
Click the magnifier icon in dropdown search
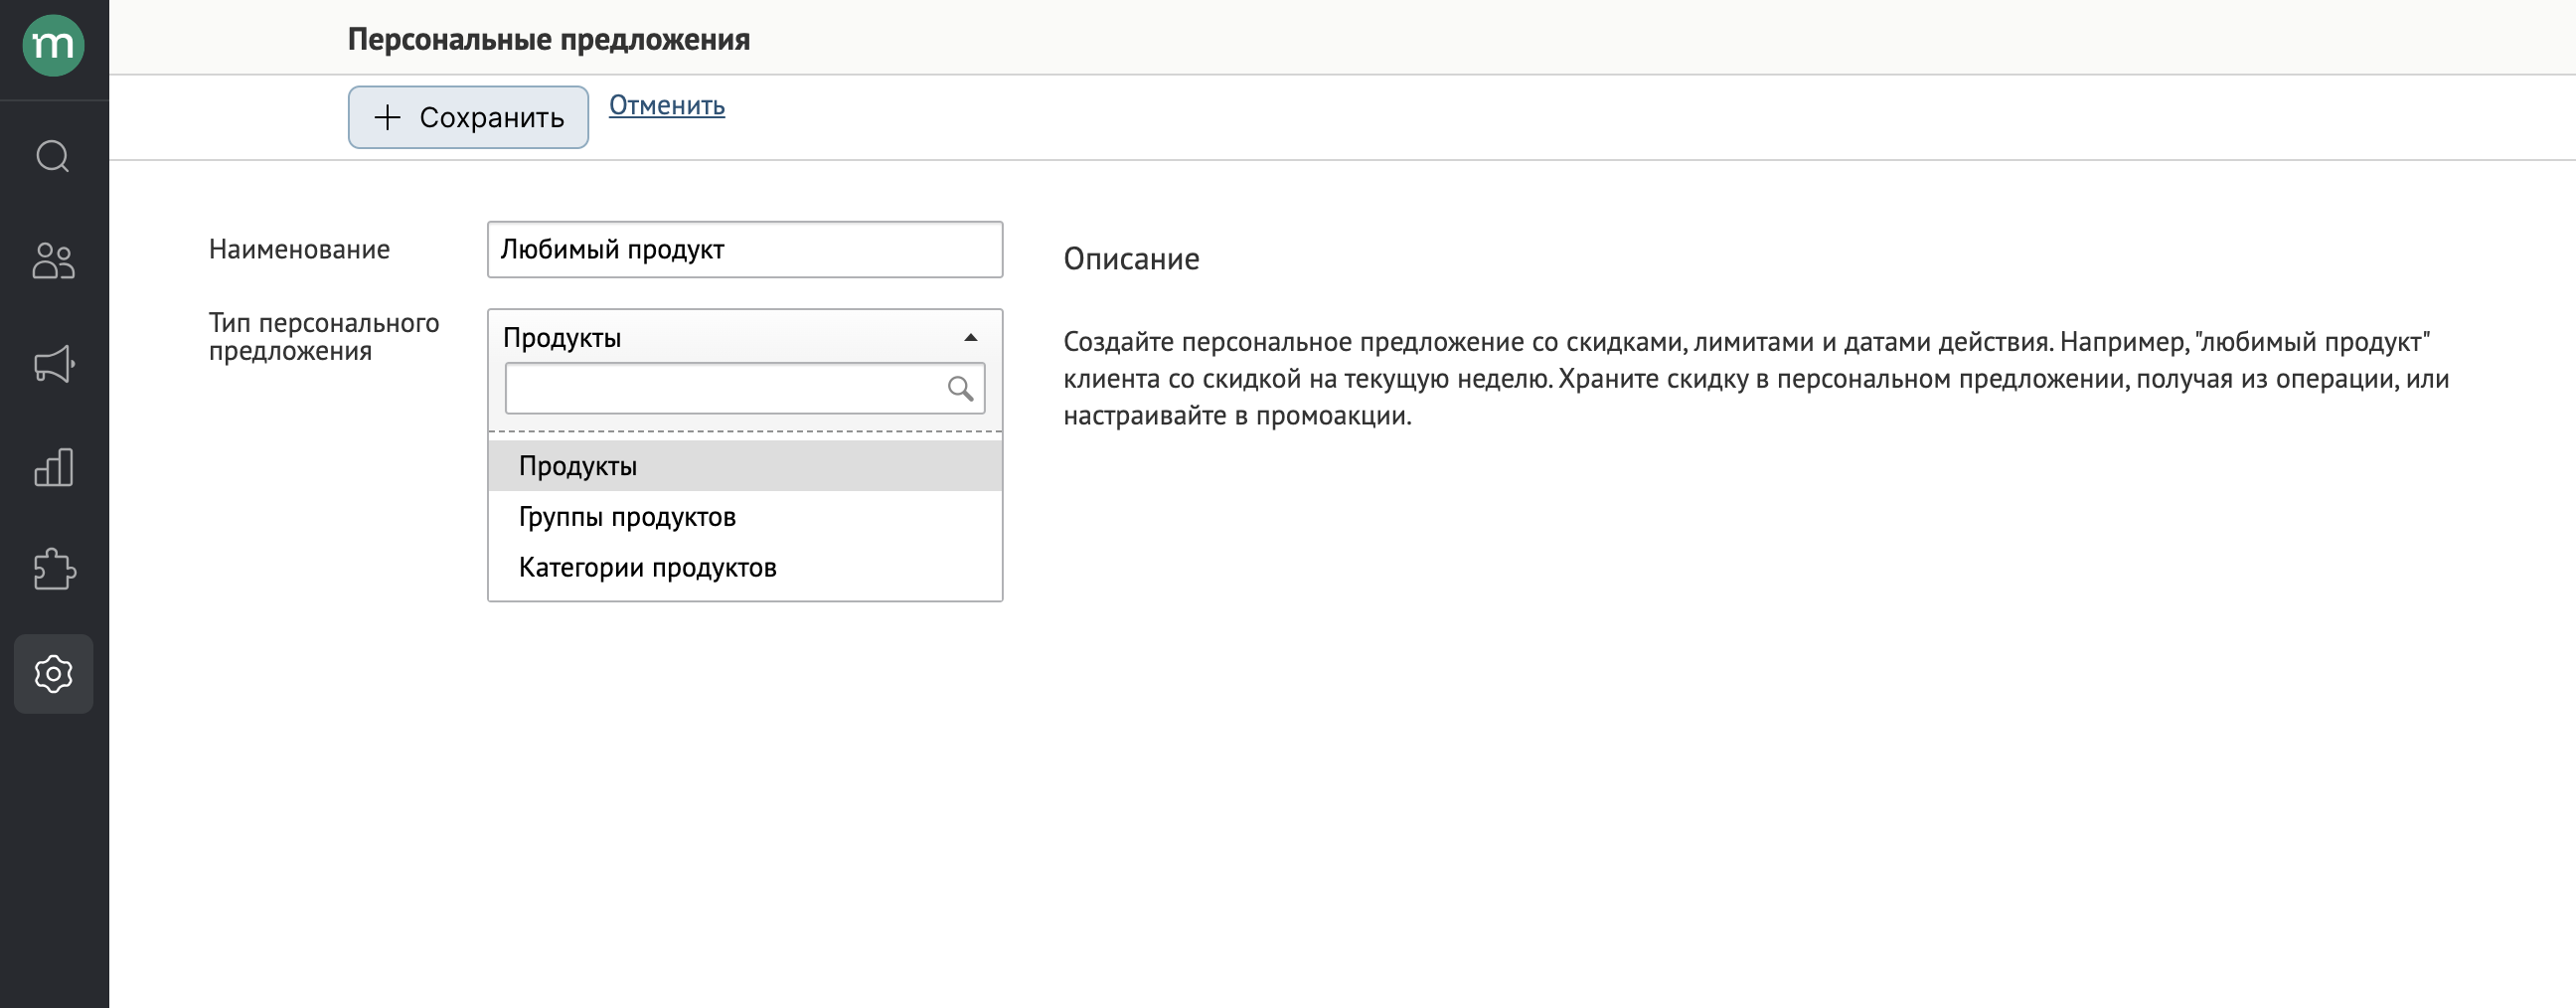(960, 388)
